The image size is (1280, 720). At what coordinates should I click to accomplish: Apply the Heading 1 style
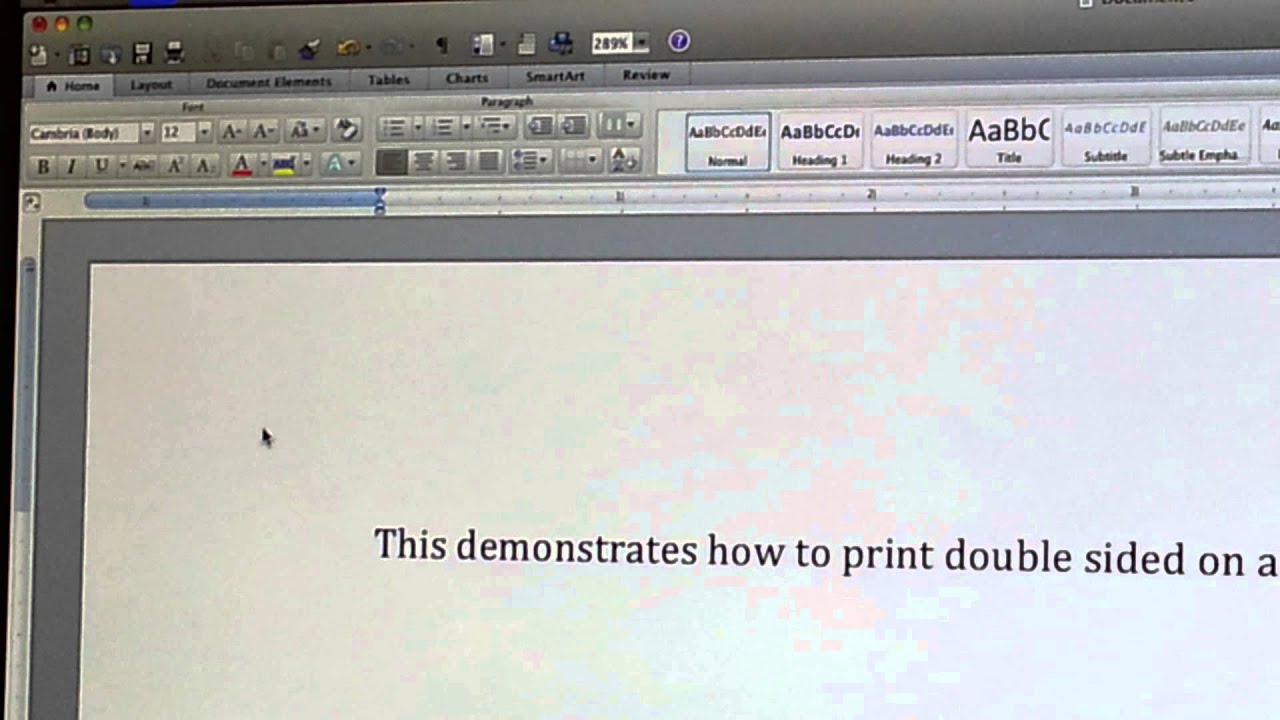coord(820,141)
